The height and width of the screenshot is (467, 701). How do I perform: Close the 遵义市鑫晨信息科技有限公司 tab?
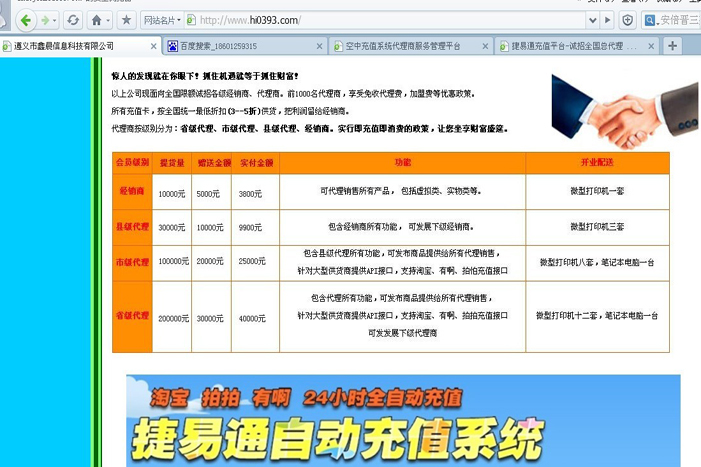click(153, 46)
